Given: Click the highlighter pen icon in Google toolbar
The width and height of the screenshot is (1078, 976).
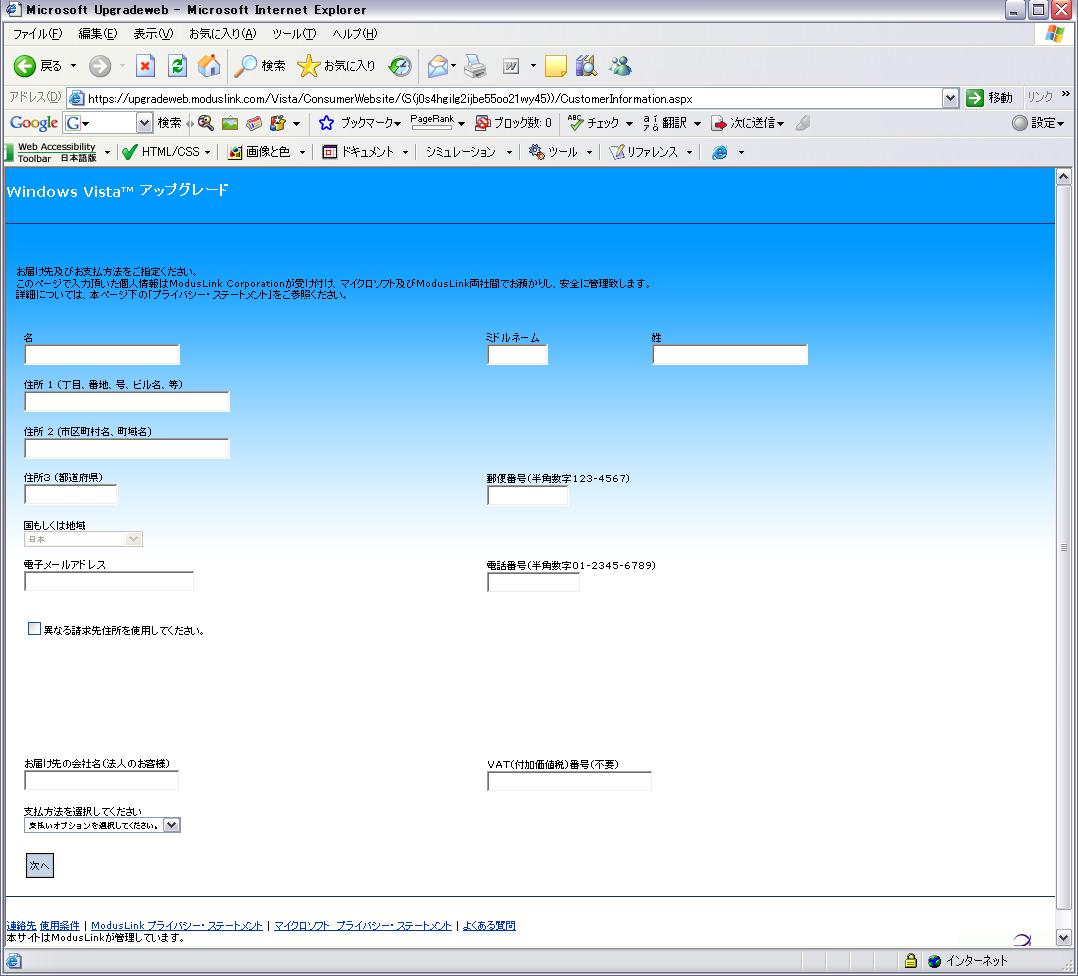Looking at the screenshot, I should (802, 123).
